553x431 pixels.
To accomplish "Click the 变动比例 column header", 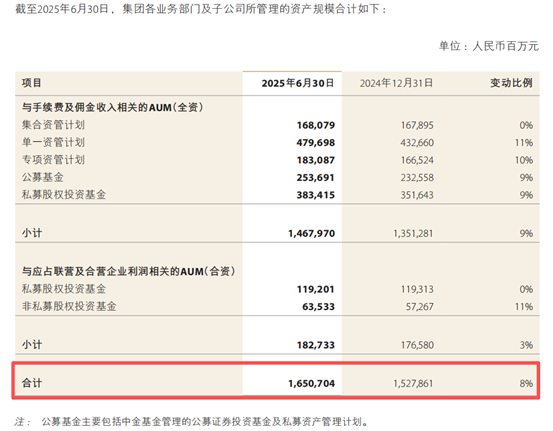I will click(511, 83).
